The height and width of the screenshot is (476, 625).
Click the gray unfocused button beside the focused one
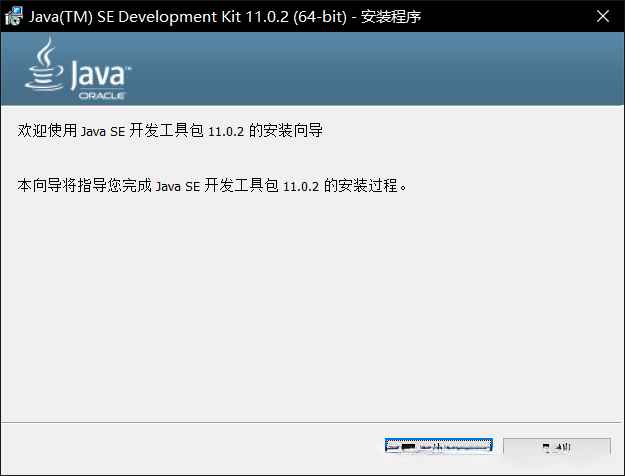556,446
